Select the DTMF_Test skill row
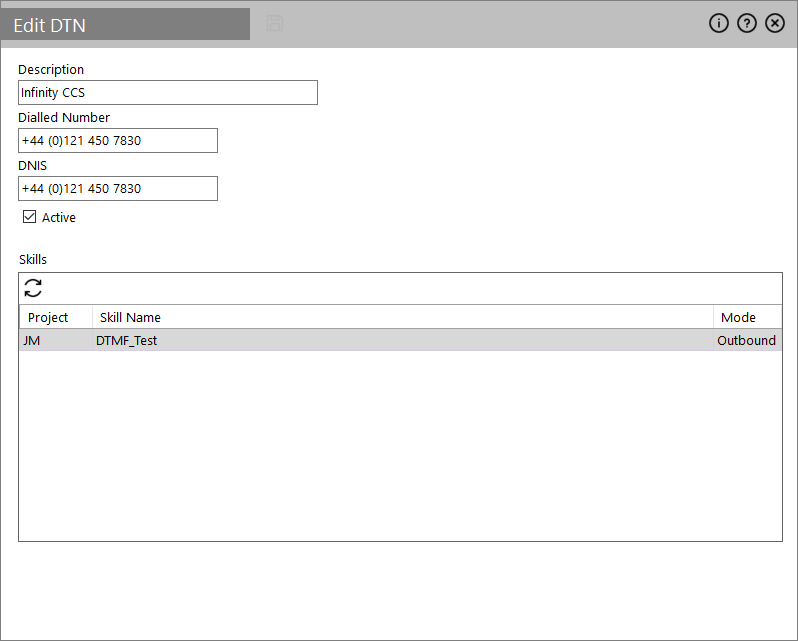The width and height of the screenshot is (798, 641). pos(127,340)
